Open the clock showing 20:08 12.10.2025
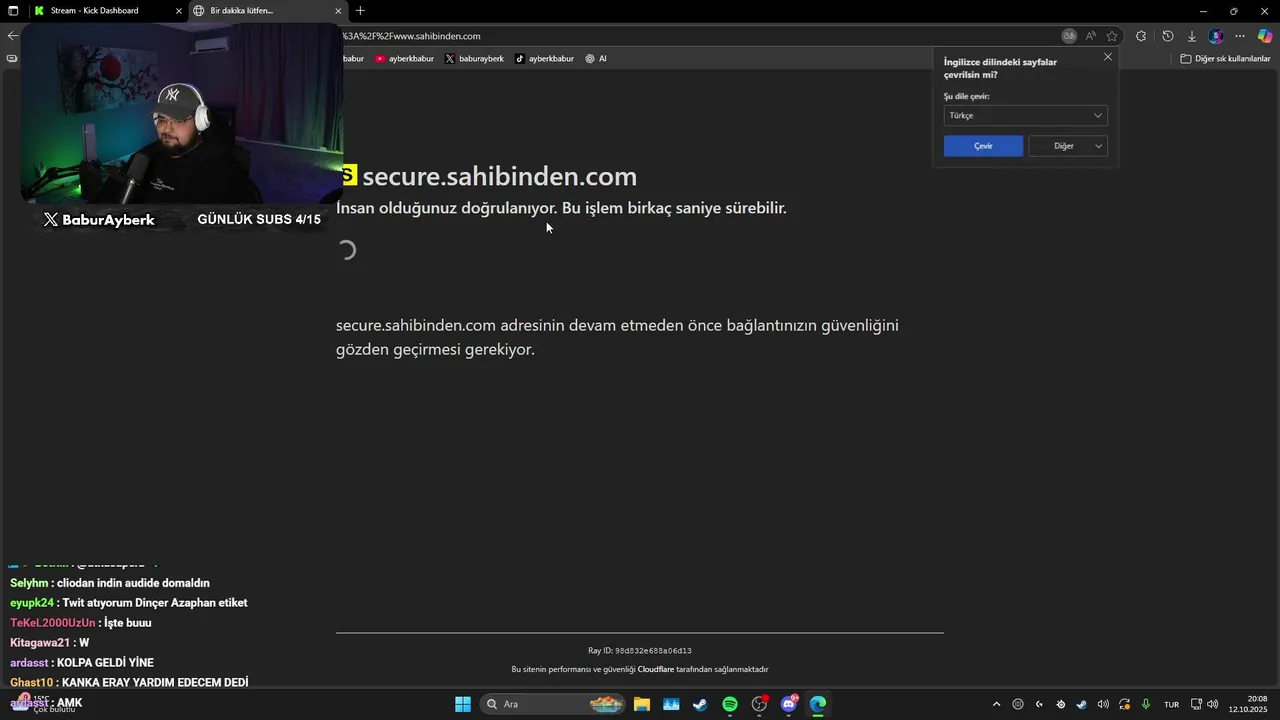 1248,704
